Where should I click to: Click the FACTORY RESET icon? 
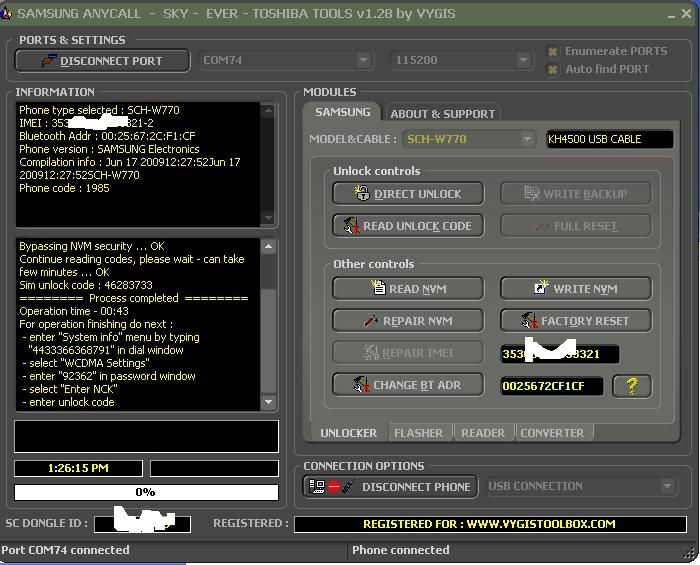tap(529, 320)
